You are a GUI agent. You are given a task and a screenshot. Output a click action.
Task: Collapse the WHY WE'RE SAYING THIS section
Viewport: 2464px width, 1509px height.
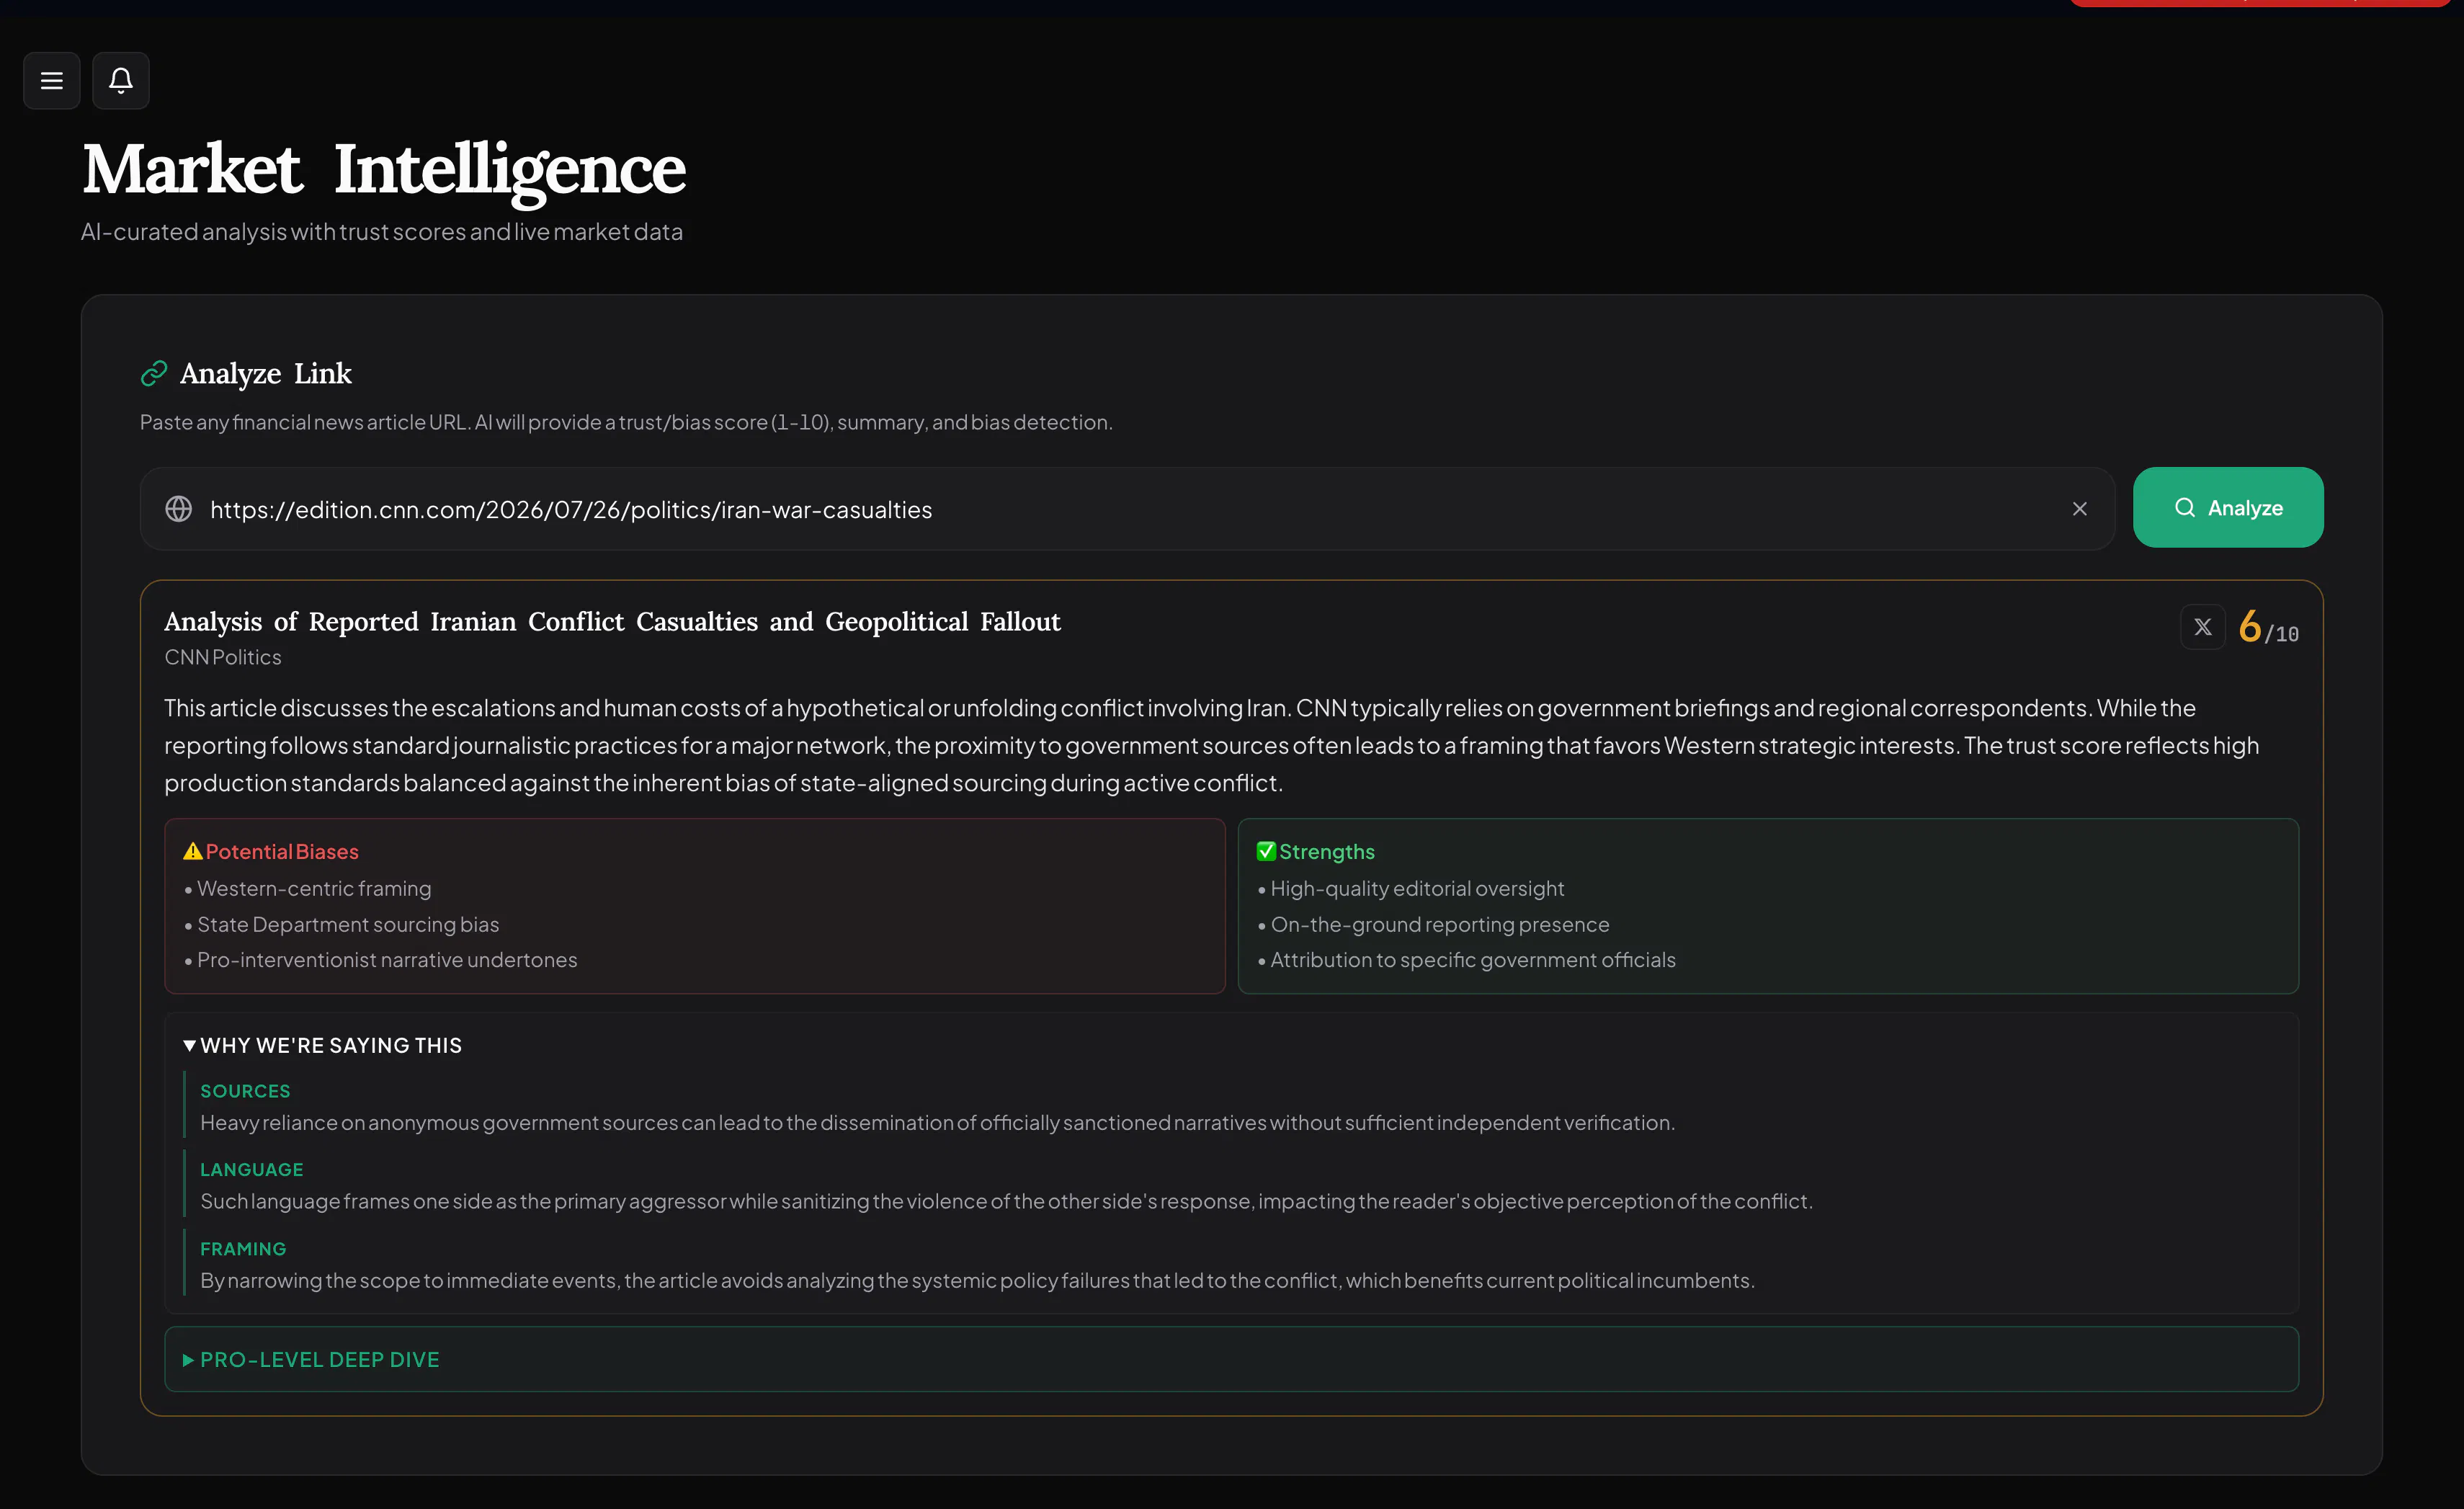(322, 1045)
